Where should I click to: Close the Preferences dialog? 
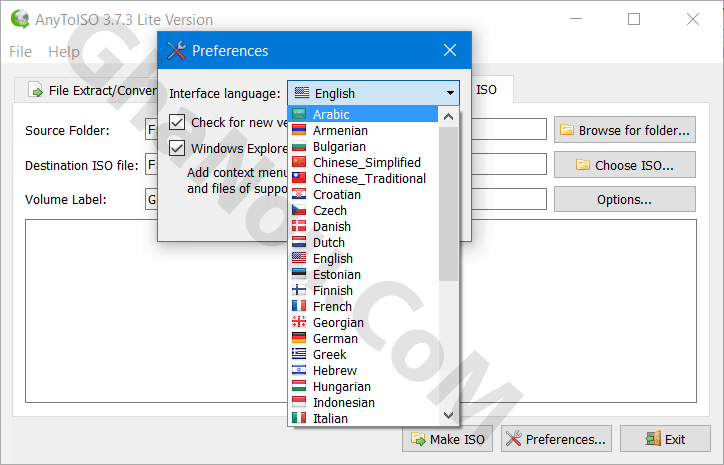click(450, 50)
